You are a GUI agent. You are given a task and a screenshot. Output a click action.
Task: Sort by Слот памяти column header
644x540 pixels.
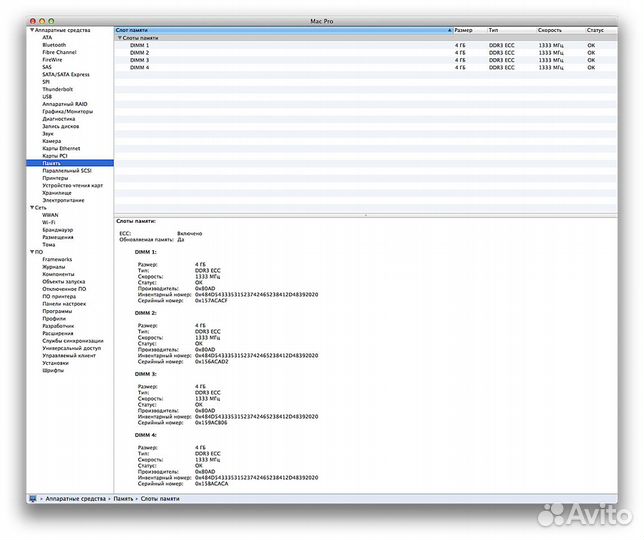[283, 30]
